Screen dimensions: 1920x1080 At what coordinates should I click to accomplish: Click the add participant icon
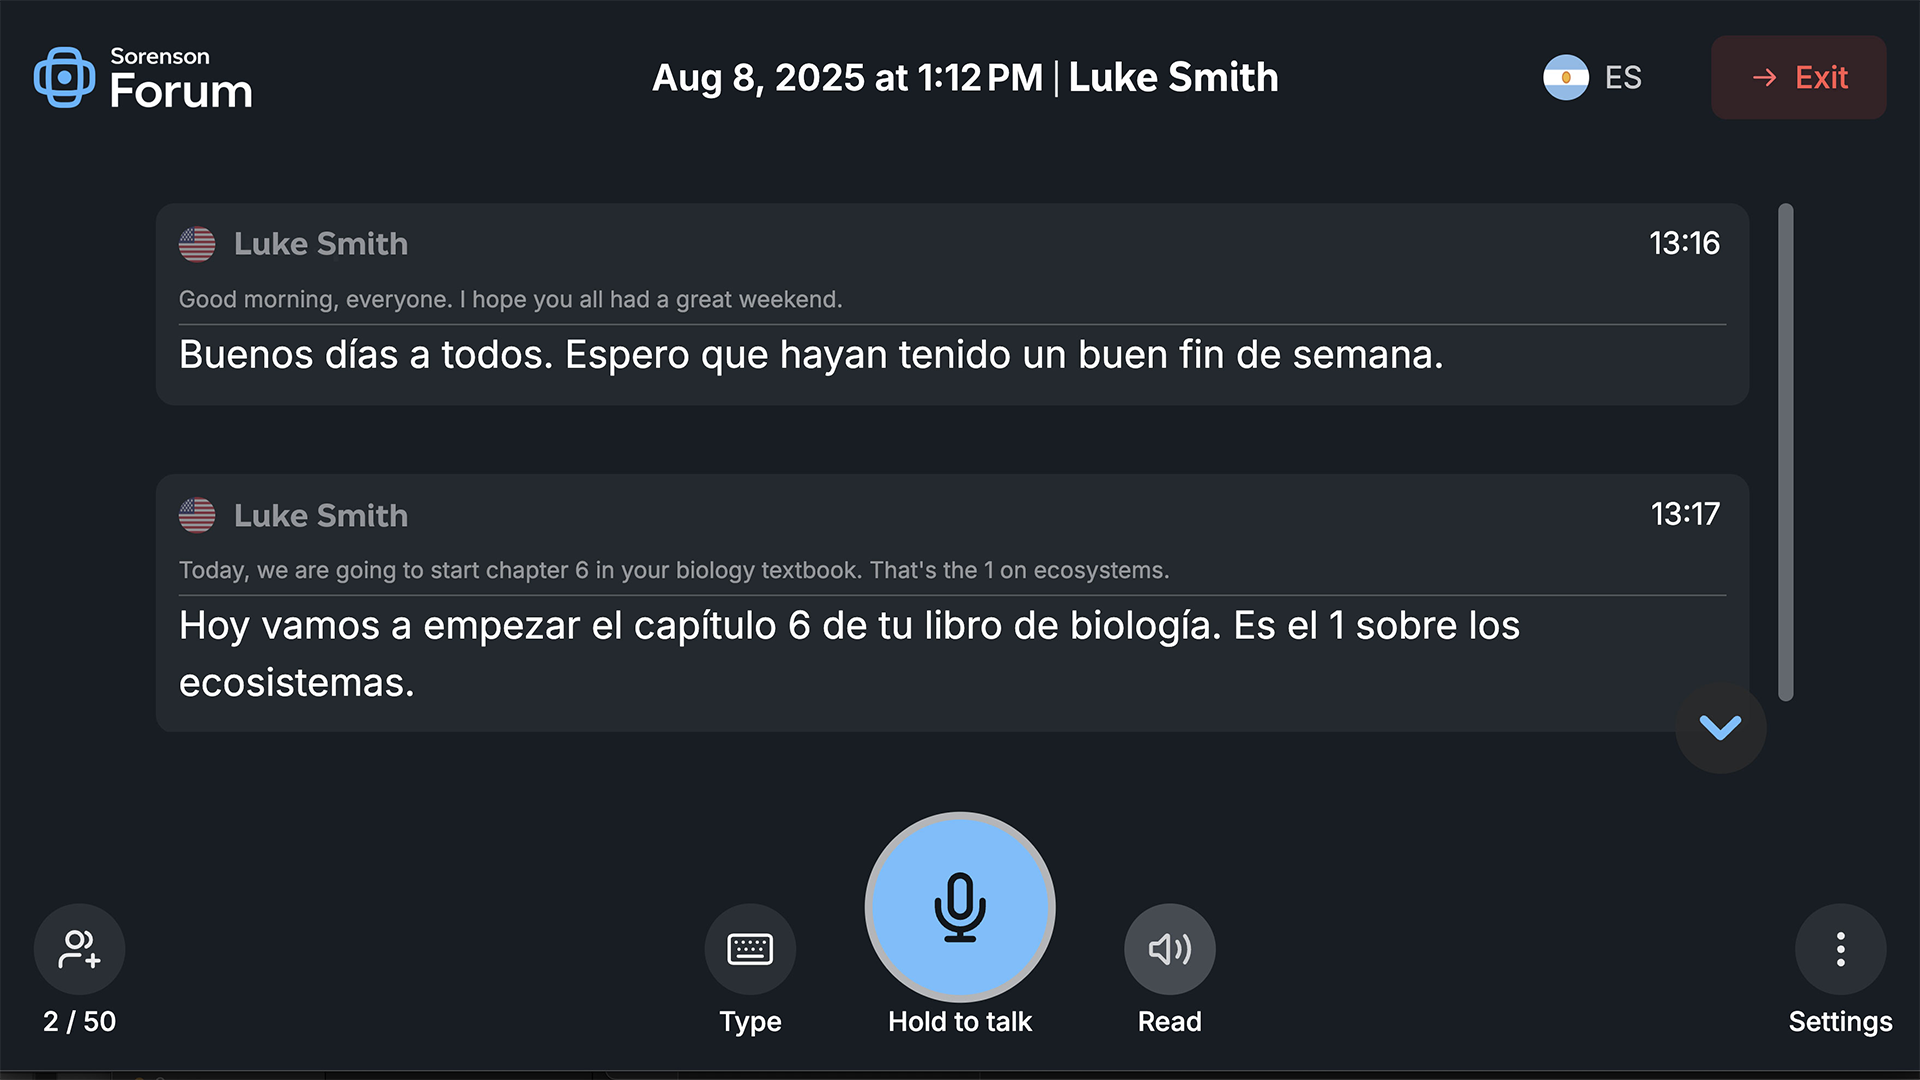pyautogui.click(x=79, y=949)
